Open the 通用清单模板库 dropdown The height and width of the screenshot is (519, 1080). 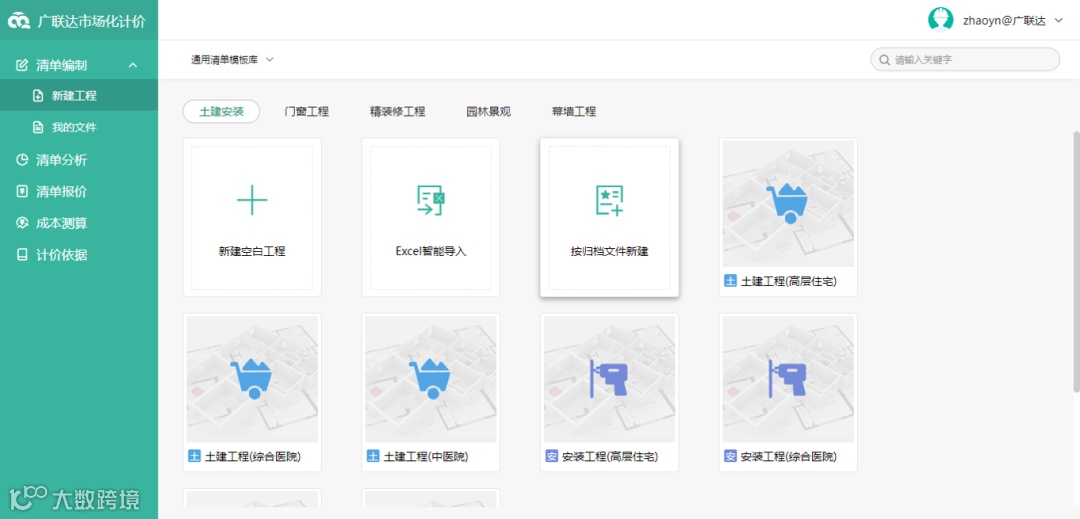tap(233, 60)
